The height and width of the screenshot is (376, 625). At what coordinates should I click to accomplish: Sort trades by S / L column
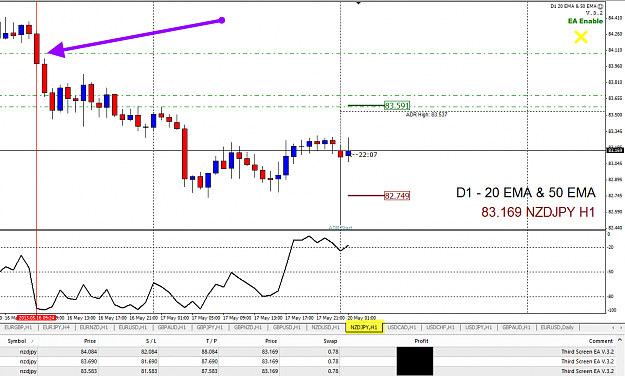point(151,341)
